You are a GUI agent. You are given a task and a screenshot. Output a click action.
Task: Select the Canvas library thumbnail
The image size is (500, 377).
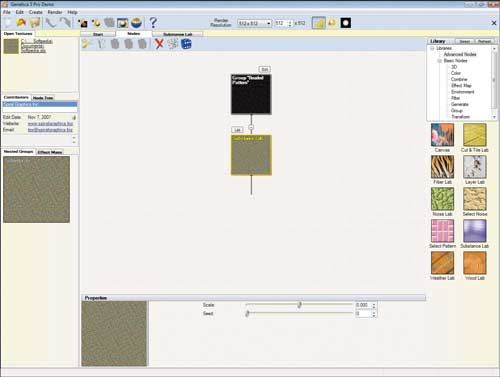tap(442, 135)
